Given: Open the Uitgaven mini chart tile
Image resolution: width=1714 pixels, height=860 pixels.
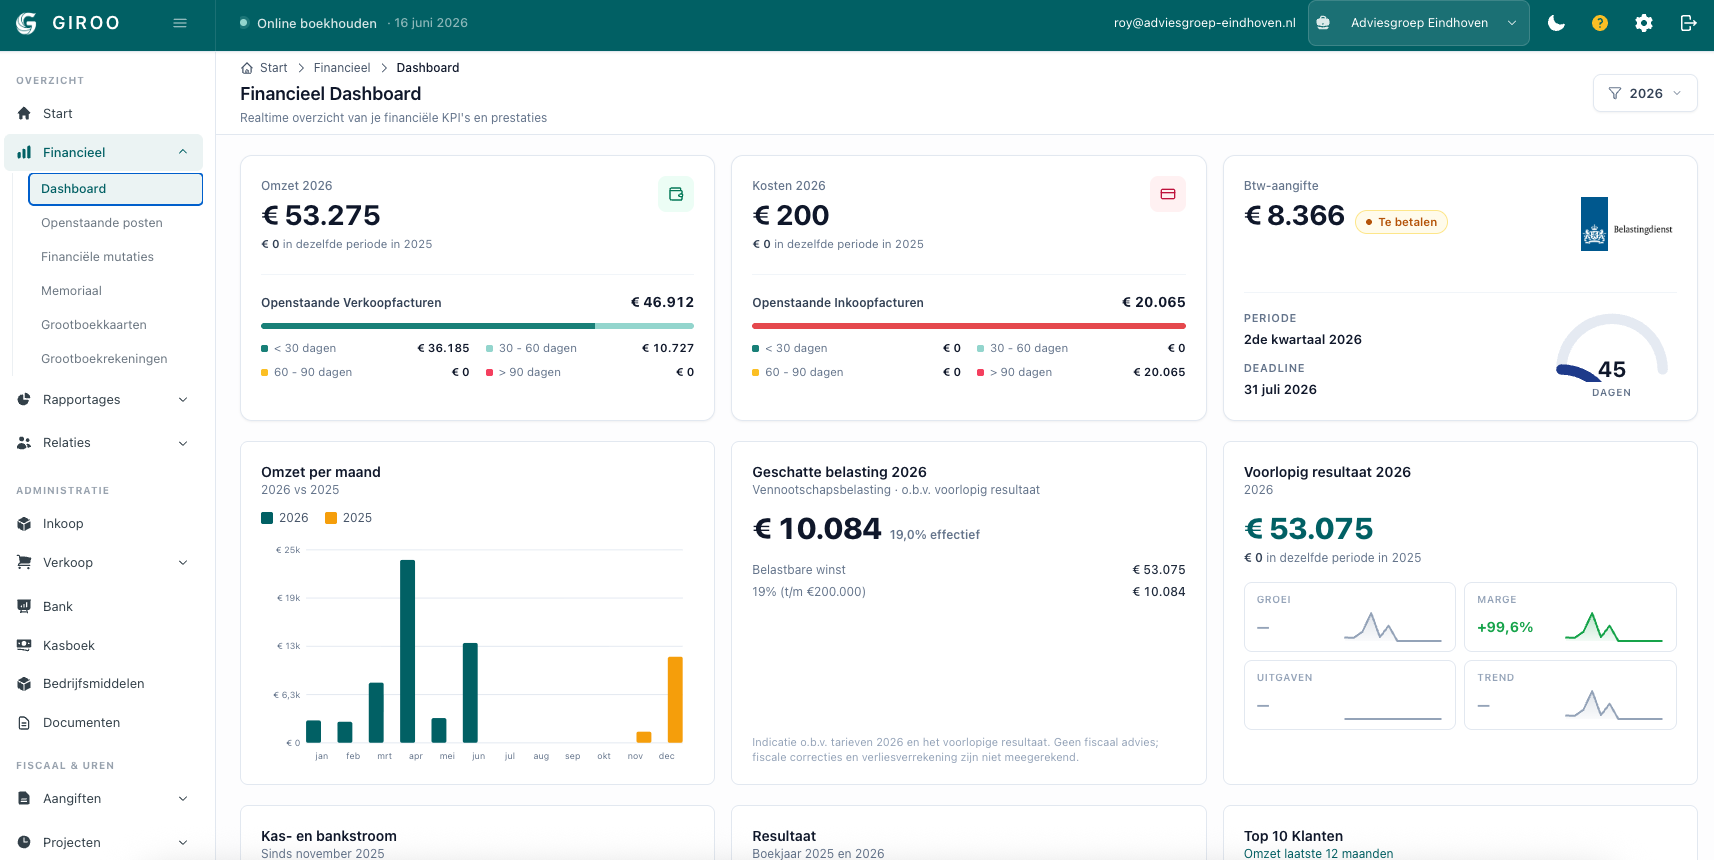Looking at the screenshot, I should [x=1349, y=695].
